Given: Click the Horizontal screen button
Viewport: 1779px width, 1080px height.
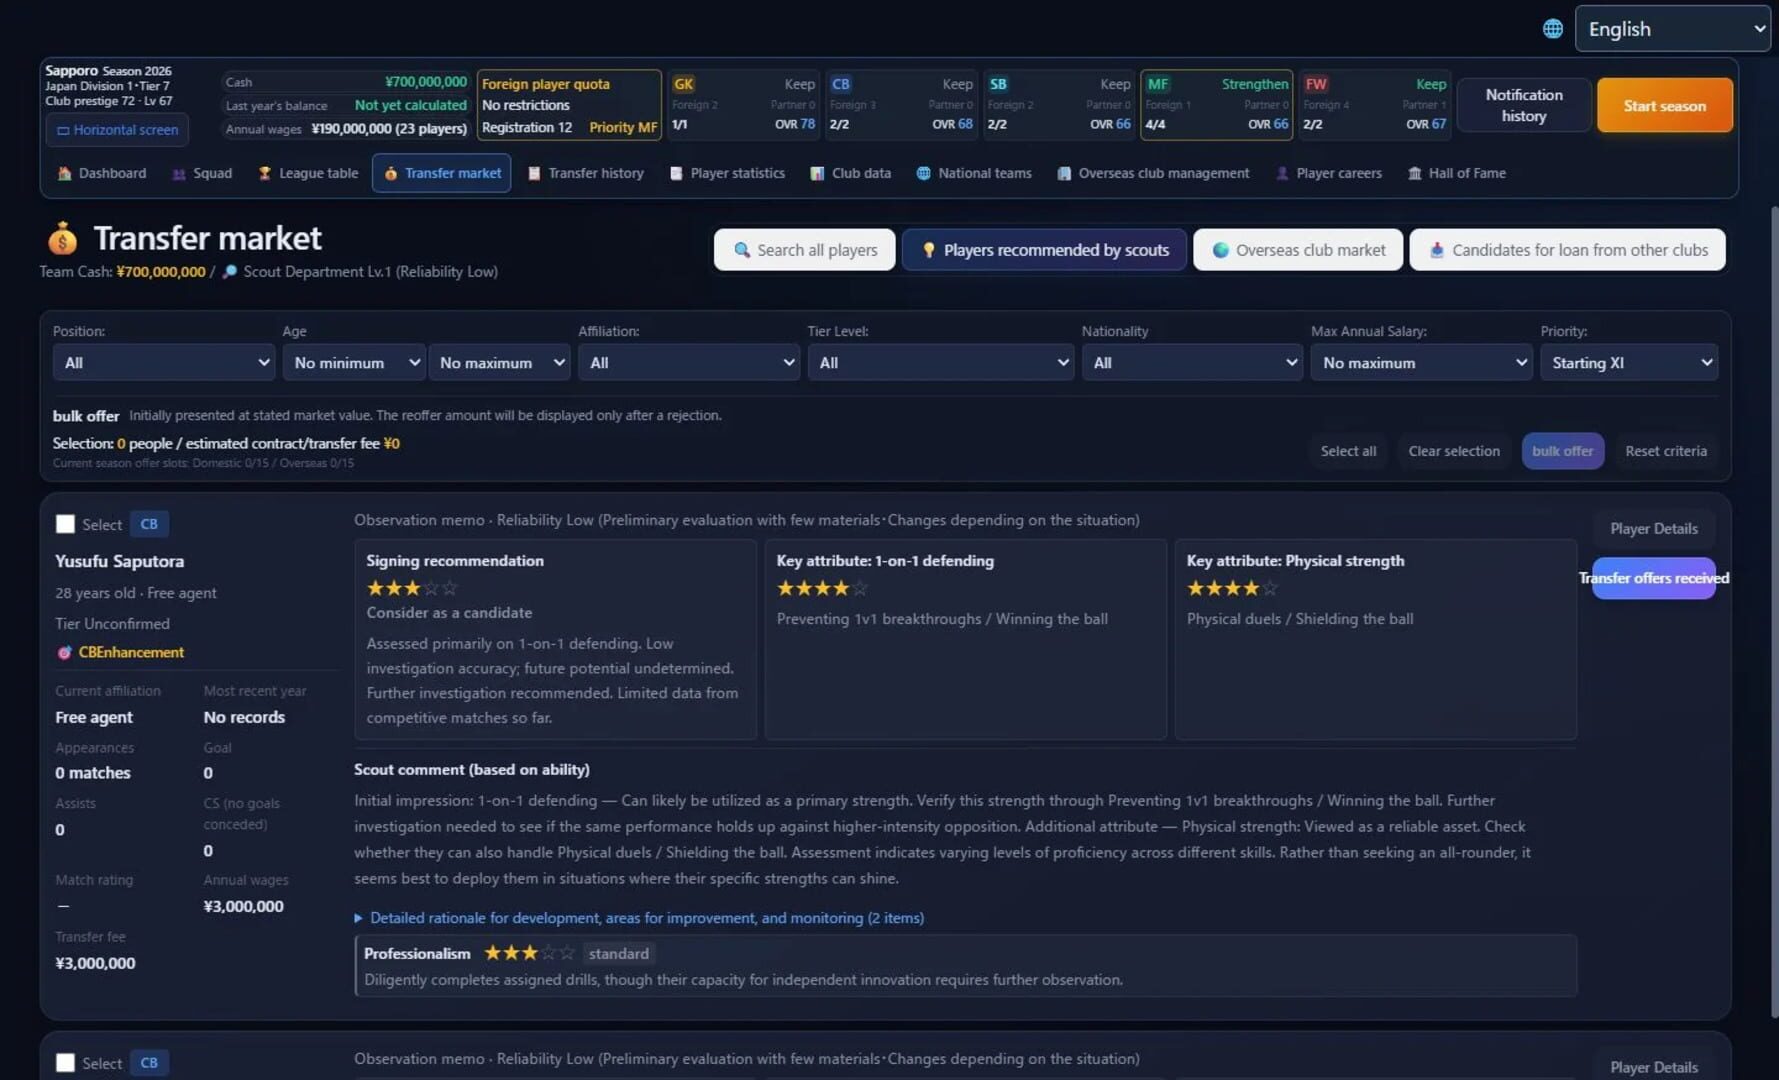Looking at the screenshot, I should (x=117, y=130).
